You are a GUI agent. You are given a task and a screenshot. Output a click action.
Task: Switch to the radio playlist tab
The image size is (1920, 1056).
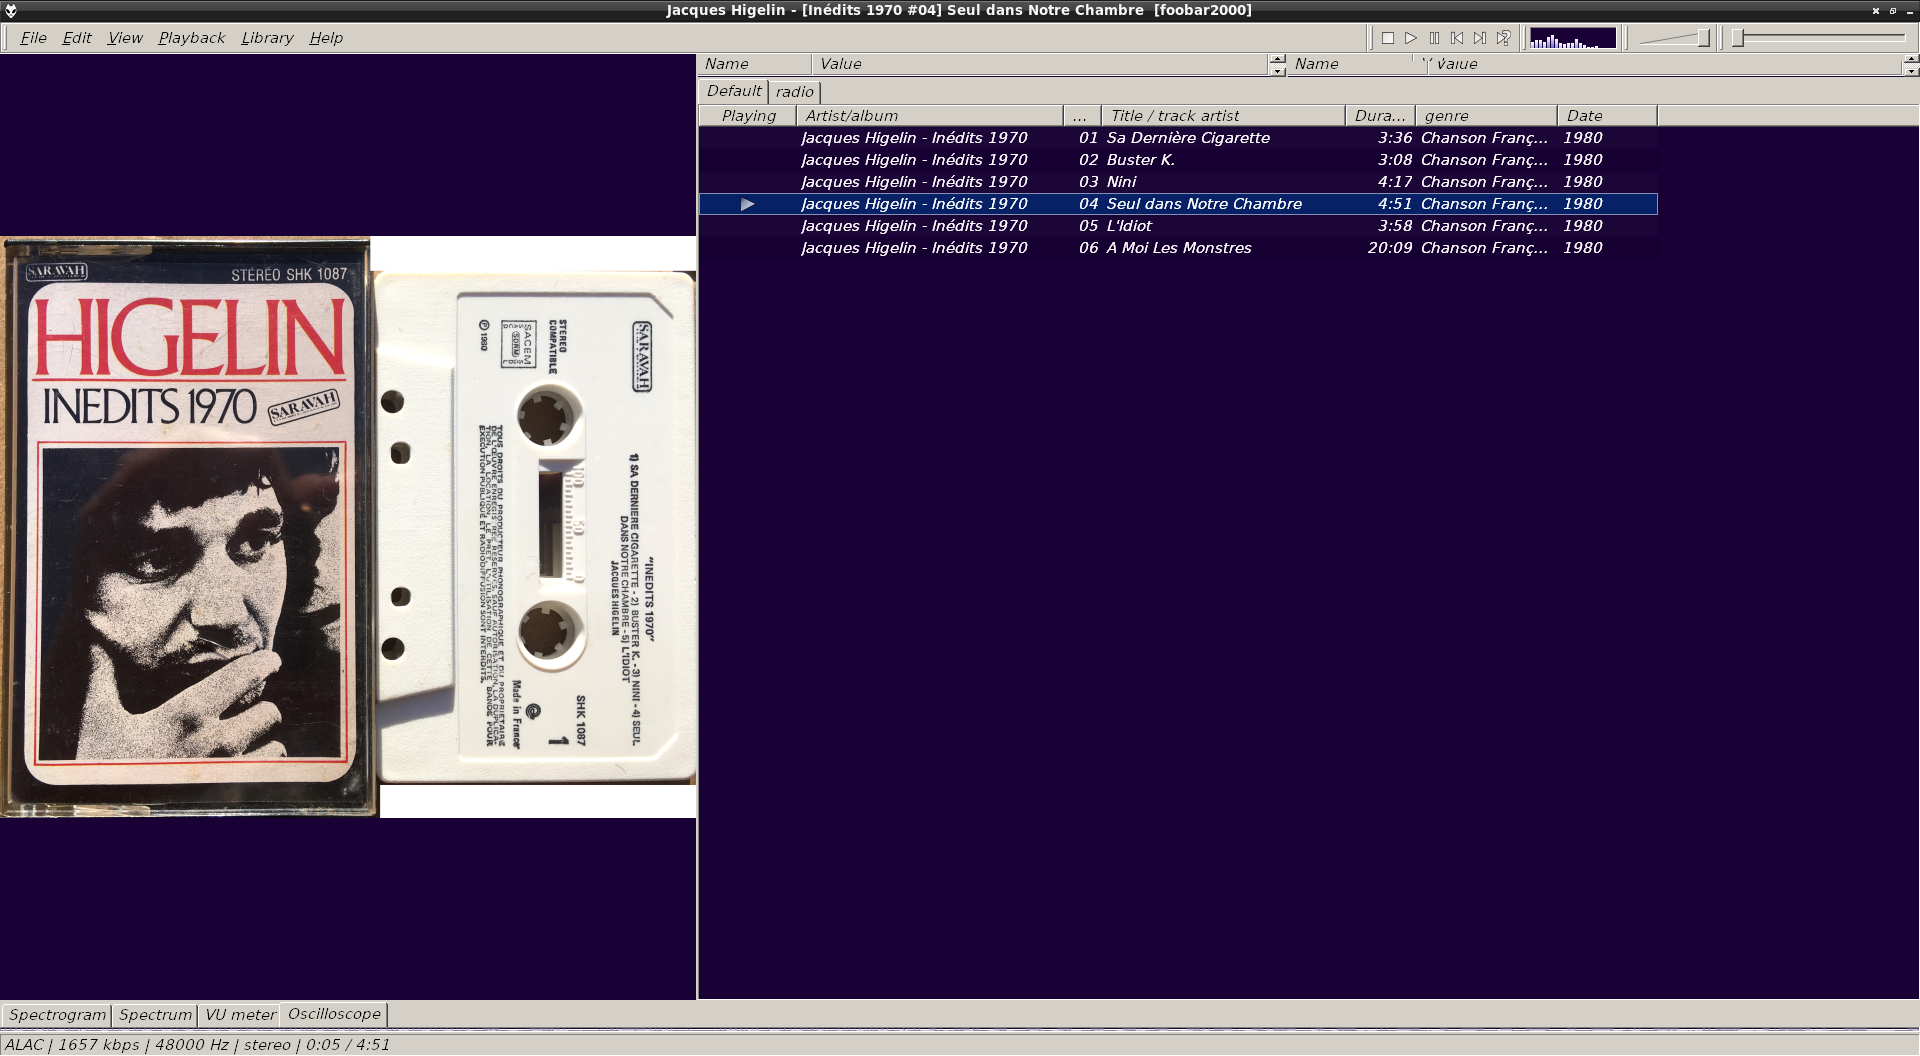[x=795, y=92]
